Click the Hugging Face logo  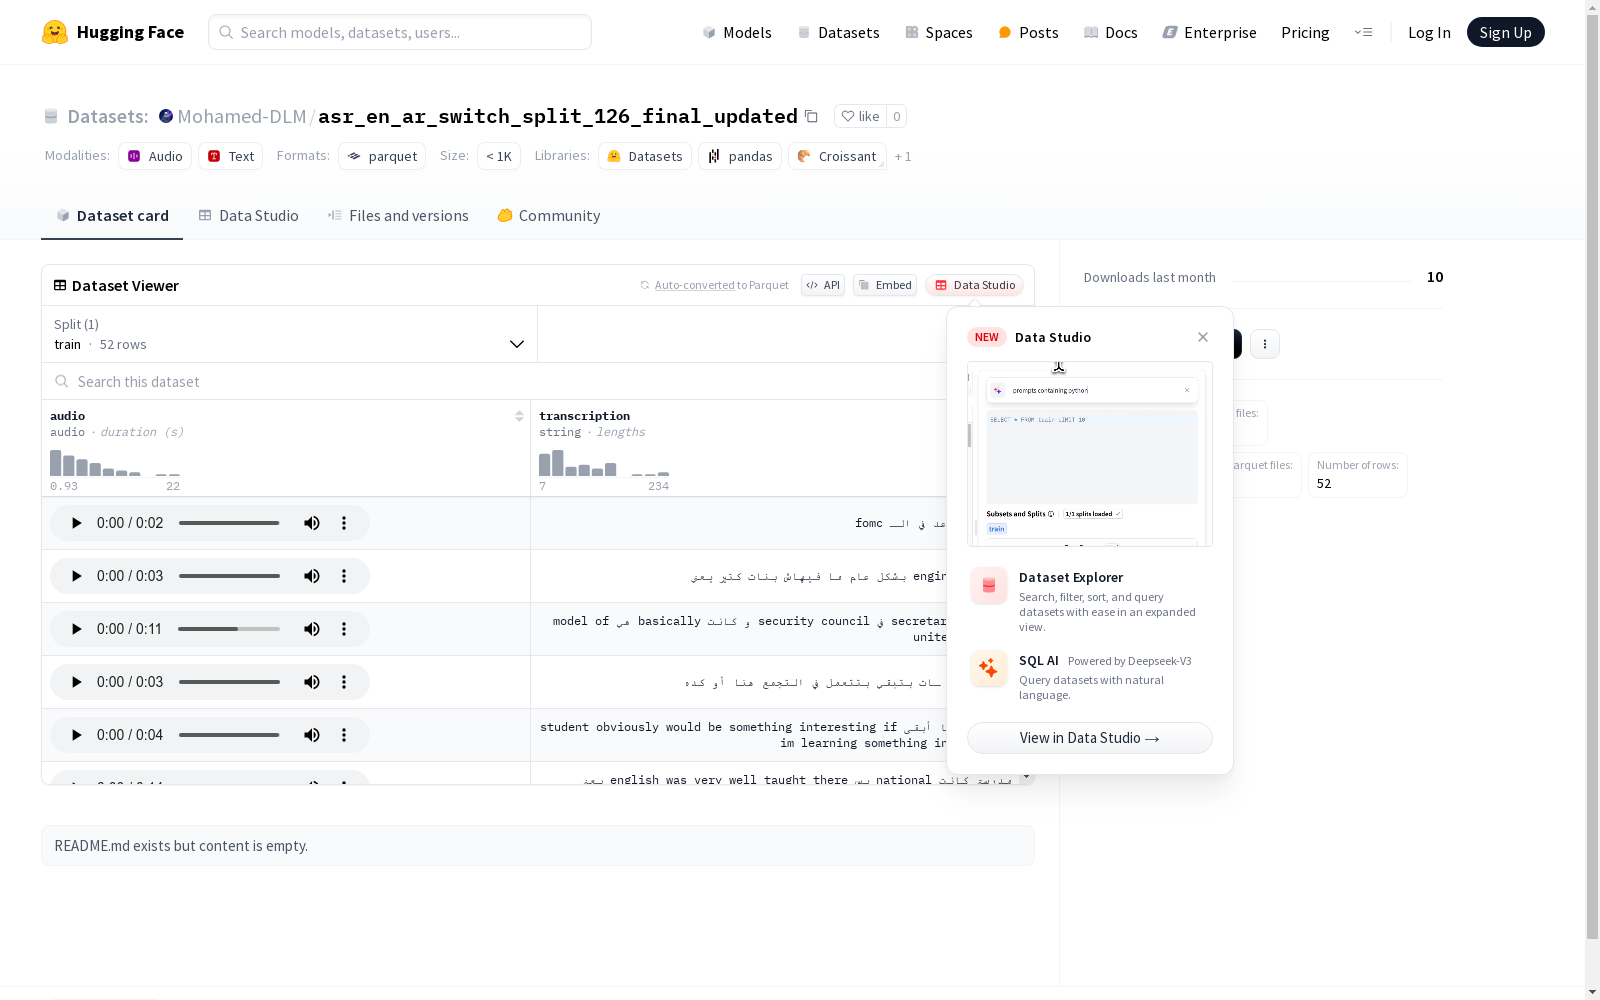112,32
